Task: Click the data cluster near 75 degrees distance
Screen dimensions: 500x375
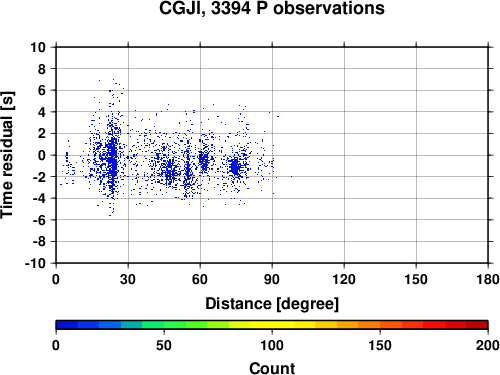Action: (236, 167)
